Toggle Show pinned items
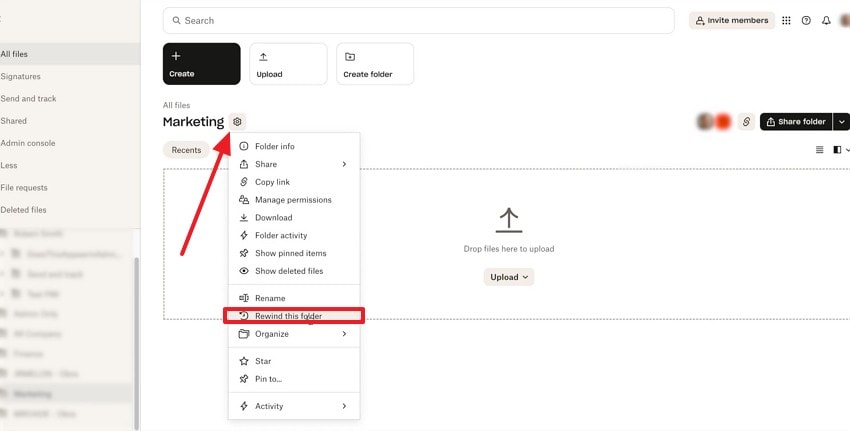The height and width of the screenshot is (431, 850). coord(290,253)
